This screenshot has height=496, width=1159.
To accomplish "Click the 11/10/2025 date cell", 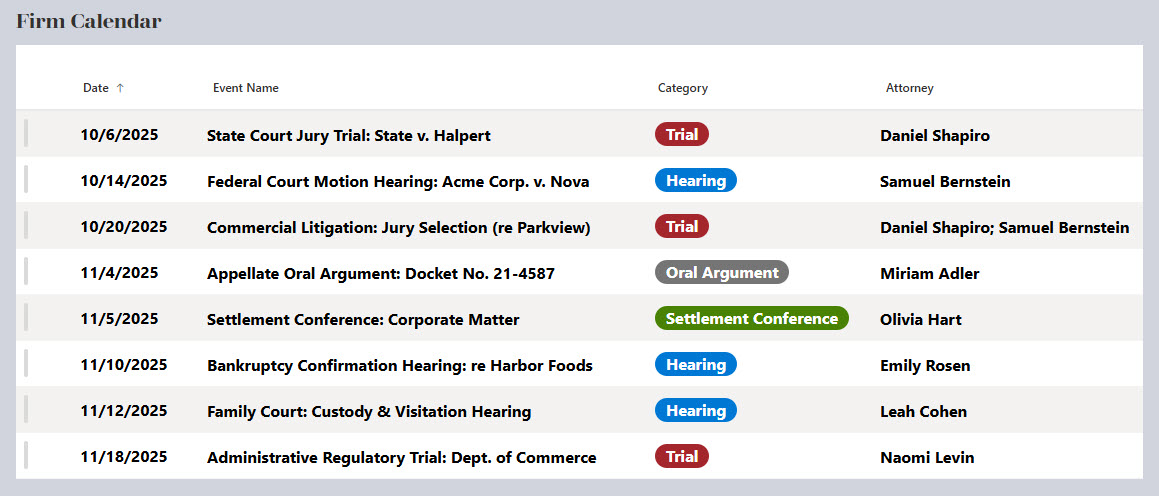I will click(x=124, y=365).
